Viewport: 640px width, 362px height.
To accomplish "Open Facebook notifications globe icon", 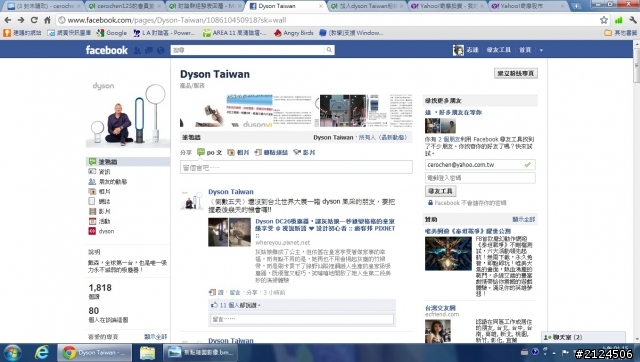I will [x=161, y=50].
